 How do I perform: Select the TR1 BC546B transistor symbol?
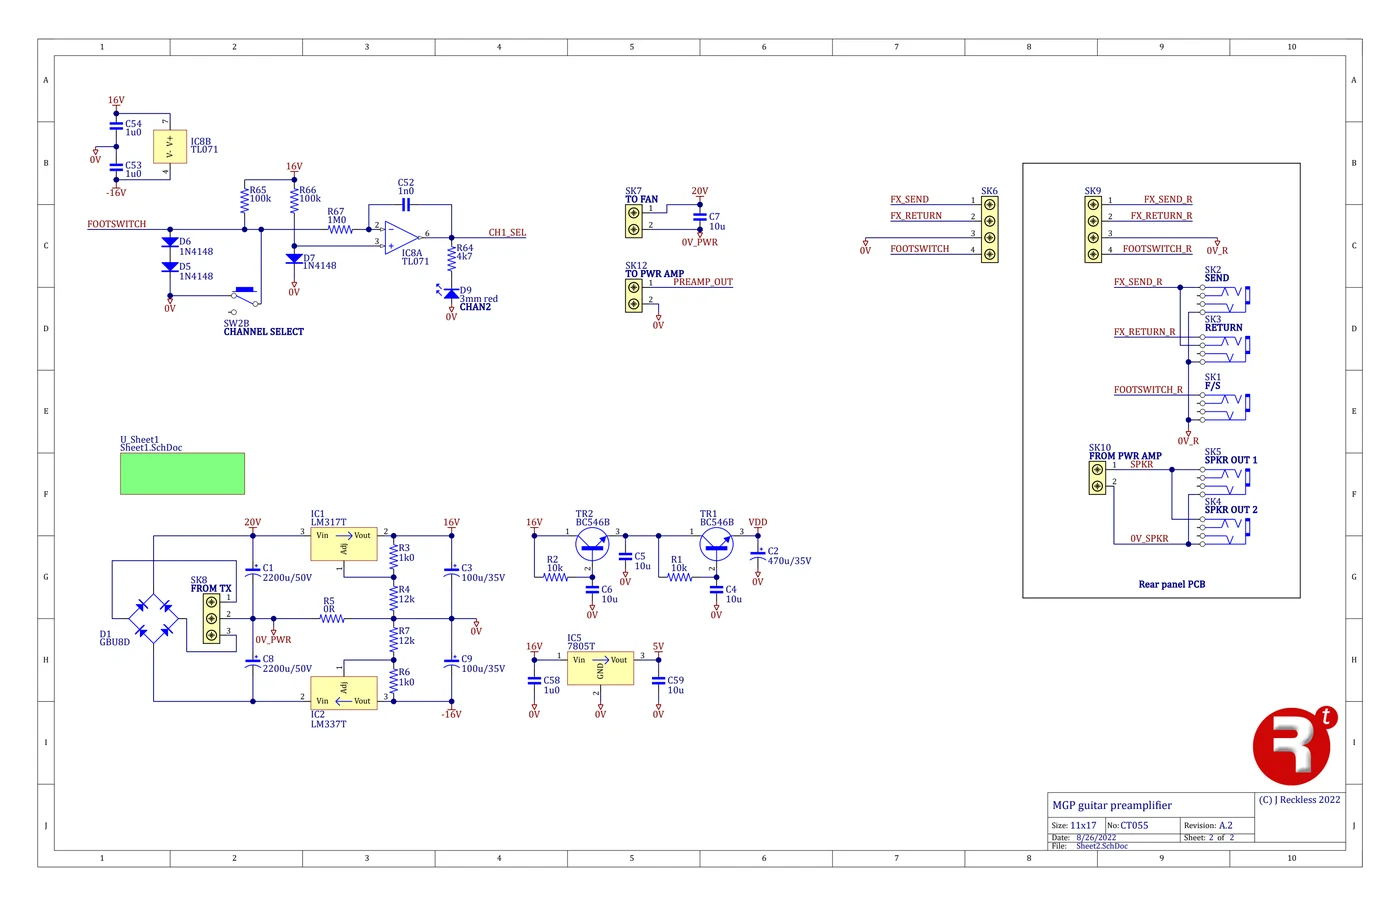[x=716, y=544]
